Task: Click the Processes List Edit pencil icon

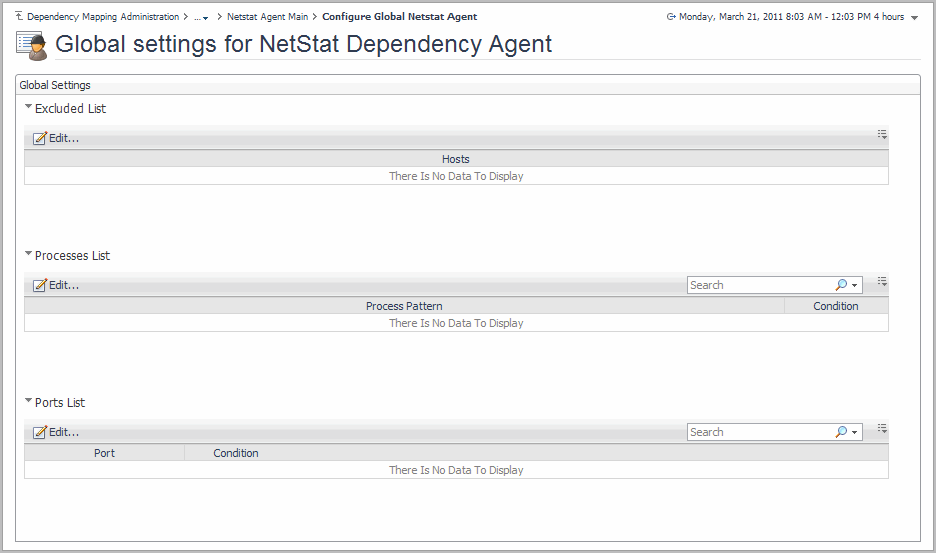Action: tap(40, 286)
